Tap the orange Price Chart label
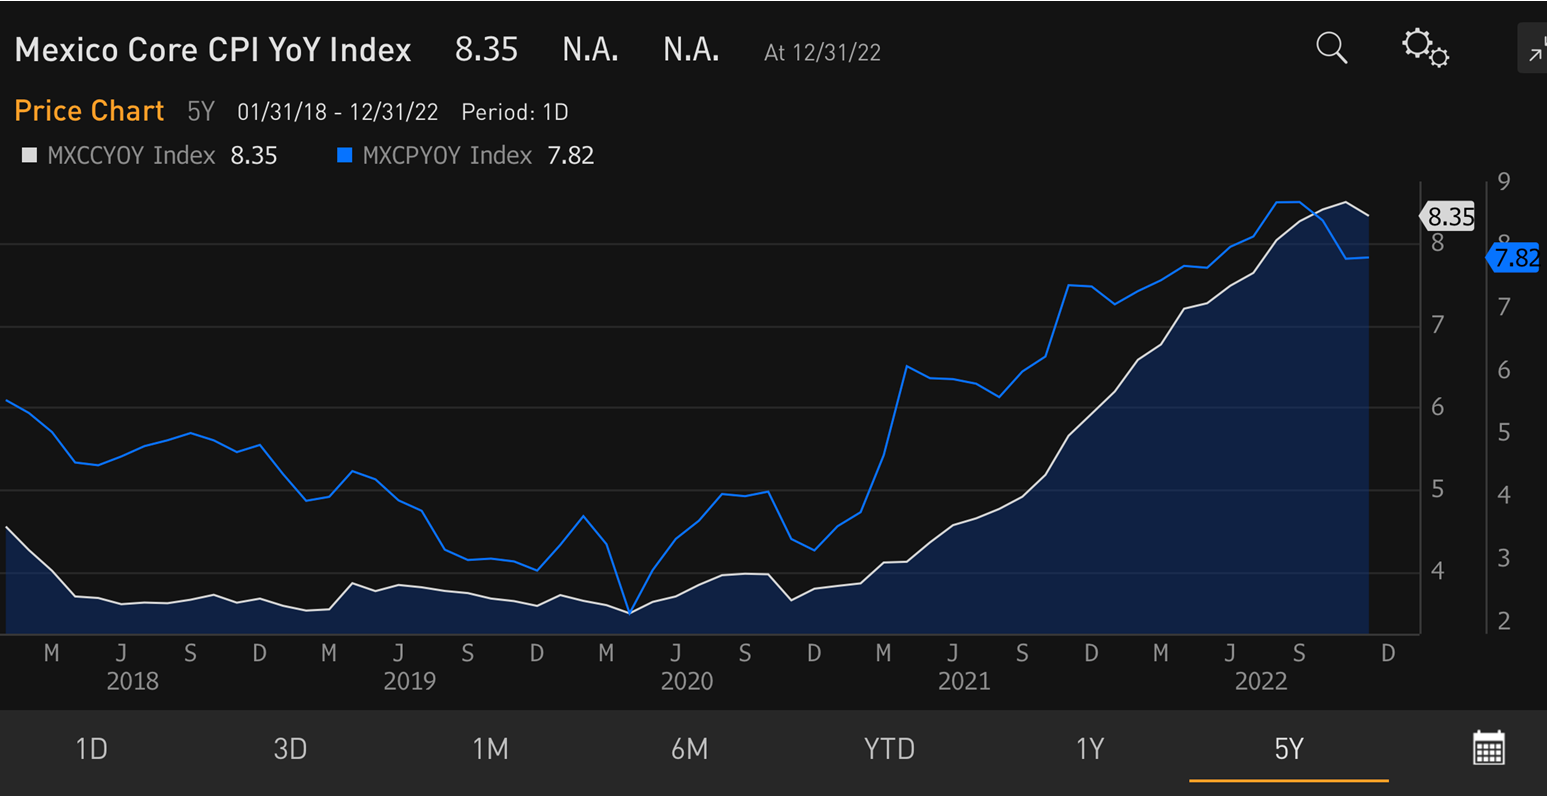1547x796 pixels. coord(89,111)
